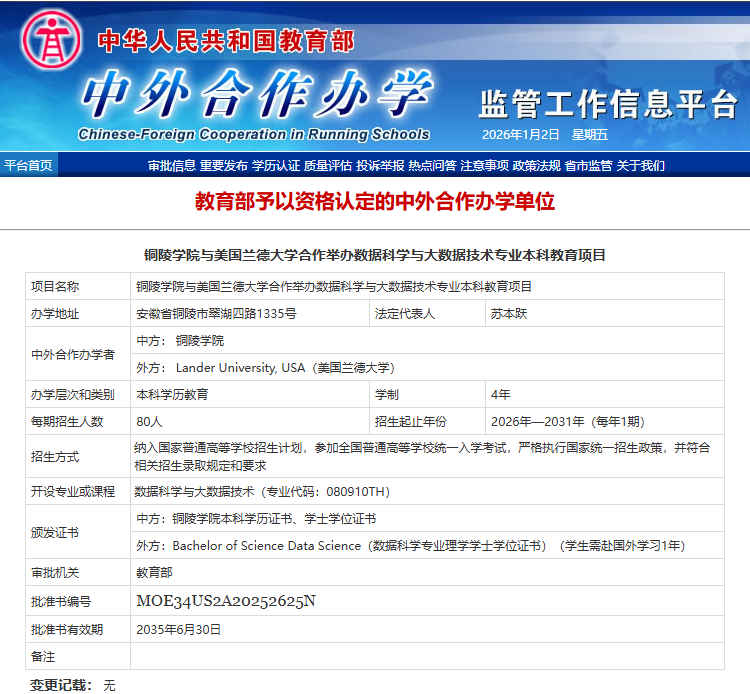Open the 政策法规 page

coord(537,165)
